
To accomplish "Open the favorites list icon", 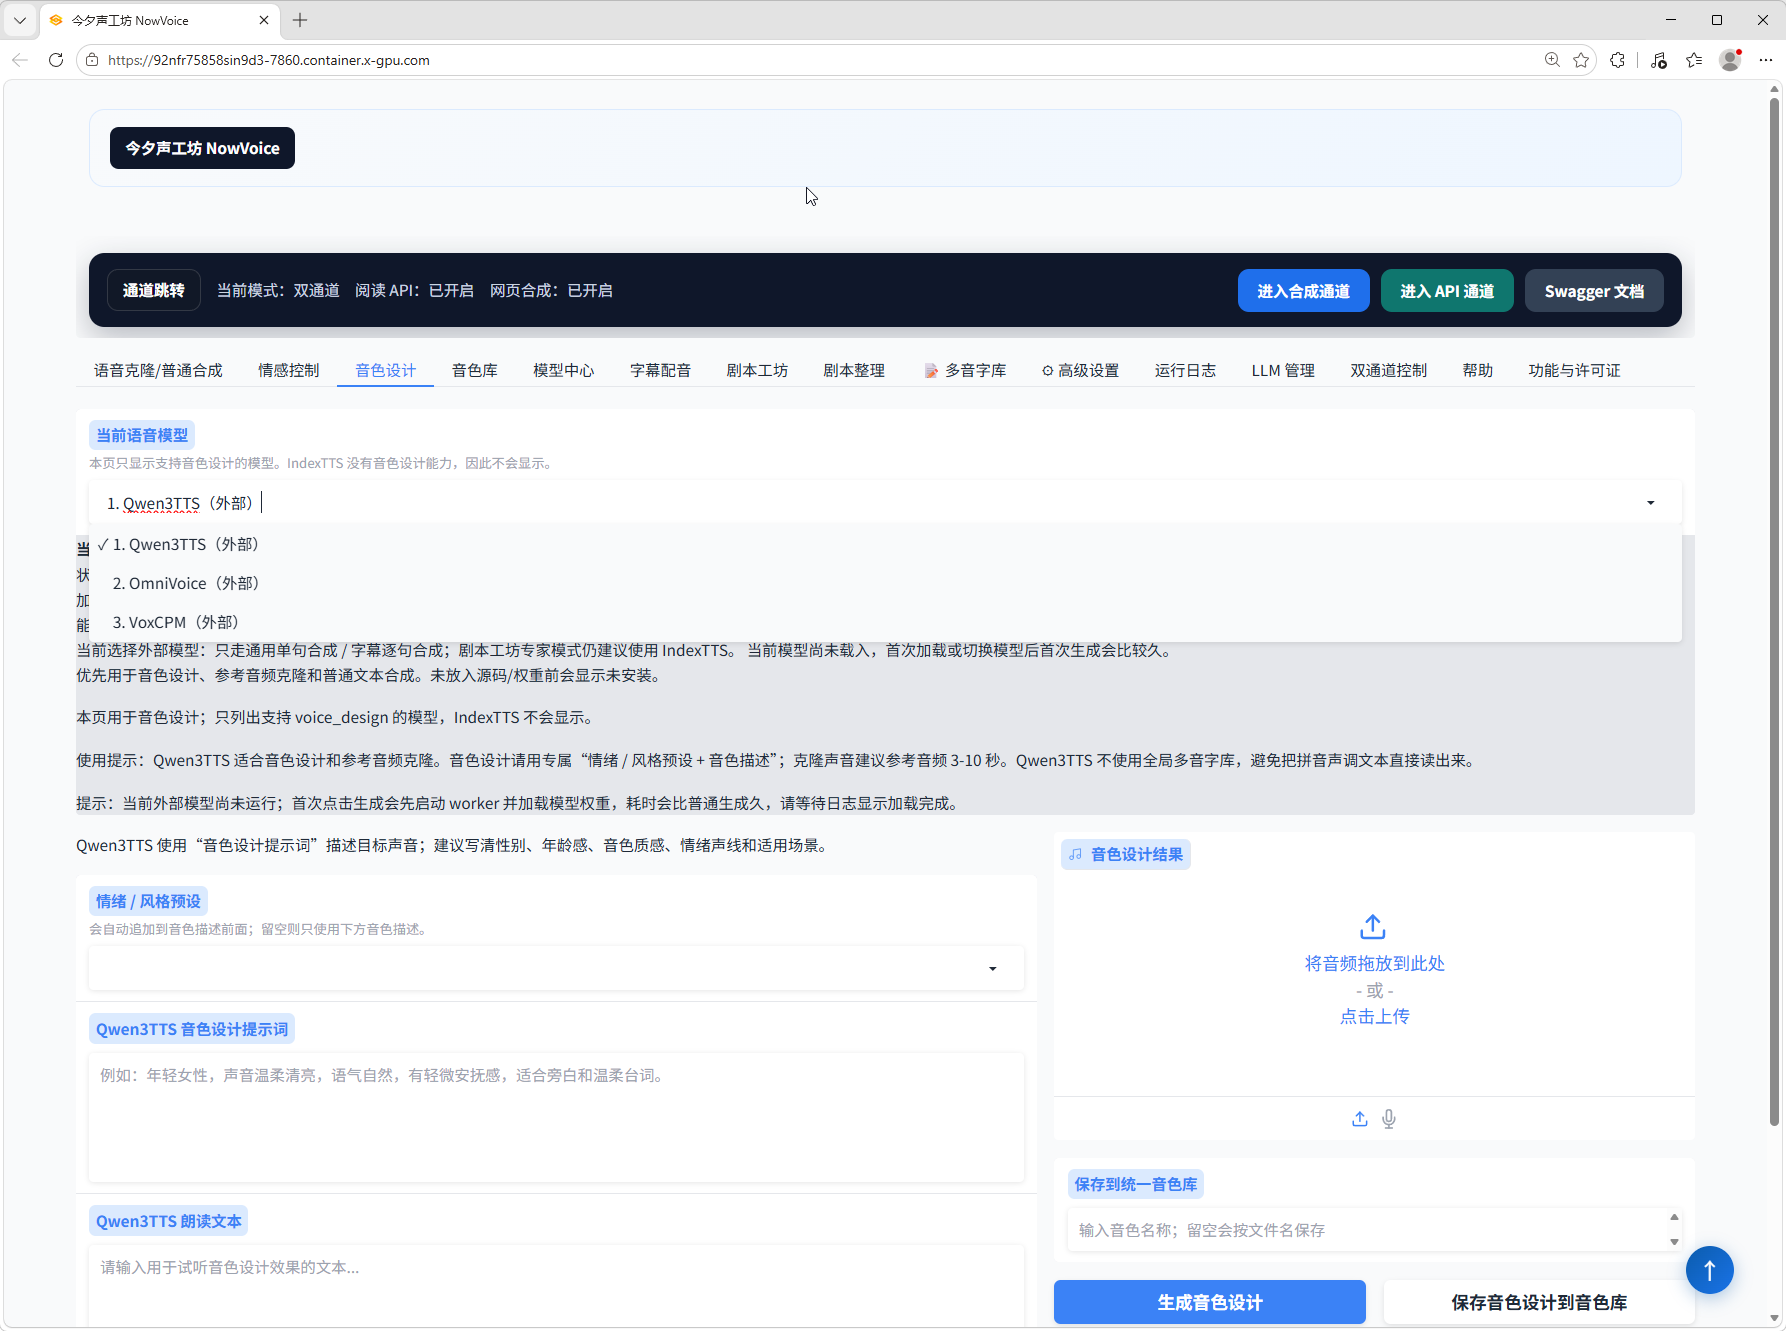I will tap(1694, 60).
